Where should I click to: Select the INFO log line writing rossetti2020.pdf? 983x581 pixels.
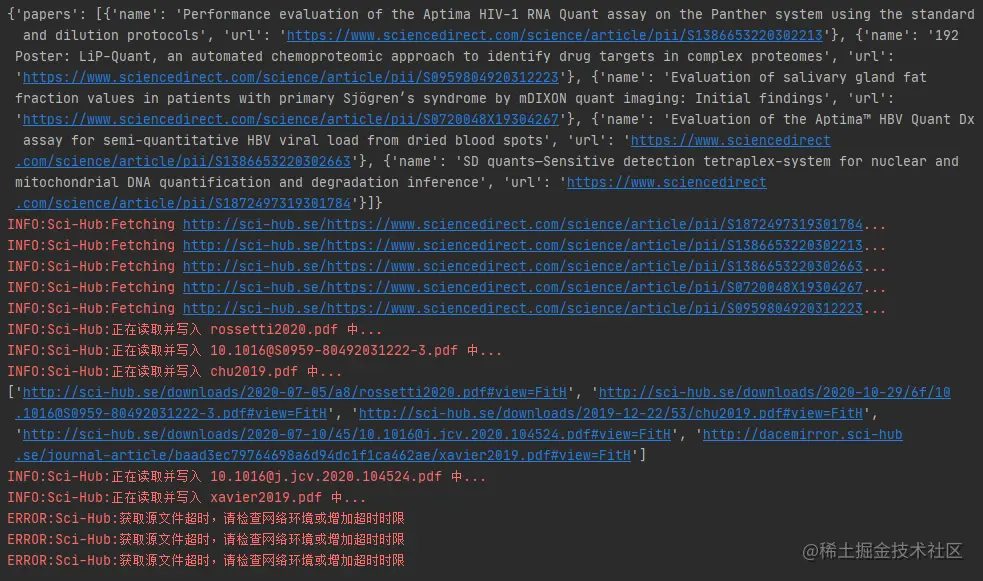(195, 330)
